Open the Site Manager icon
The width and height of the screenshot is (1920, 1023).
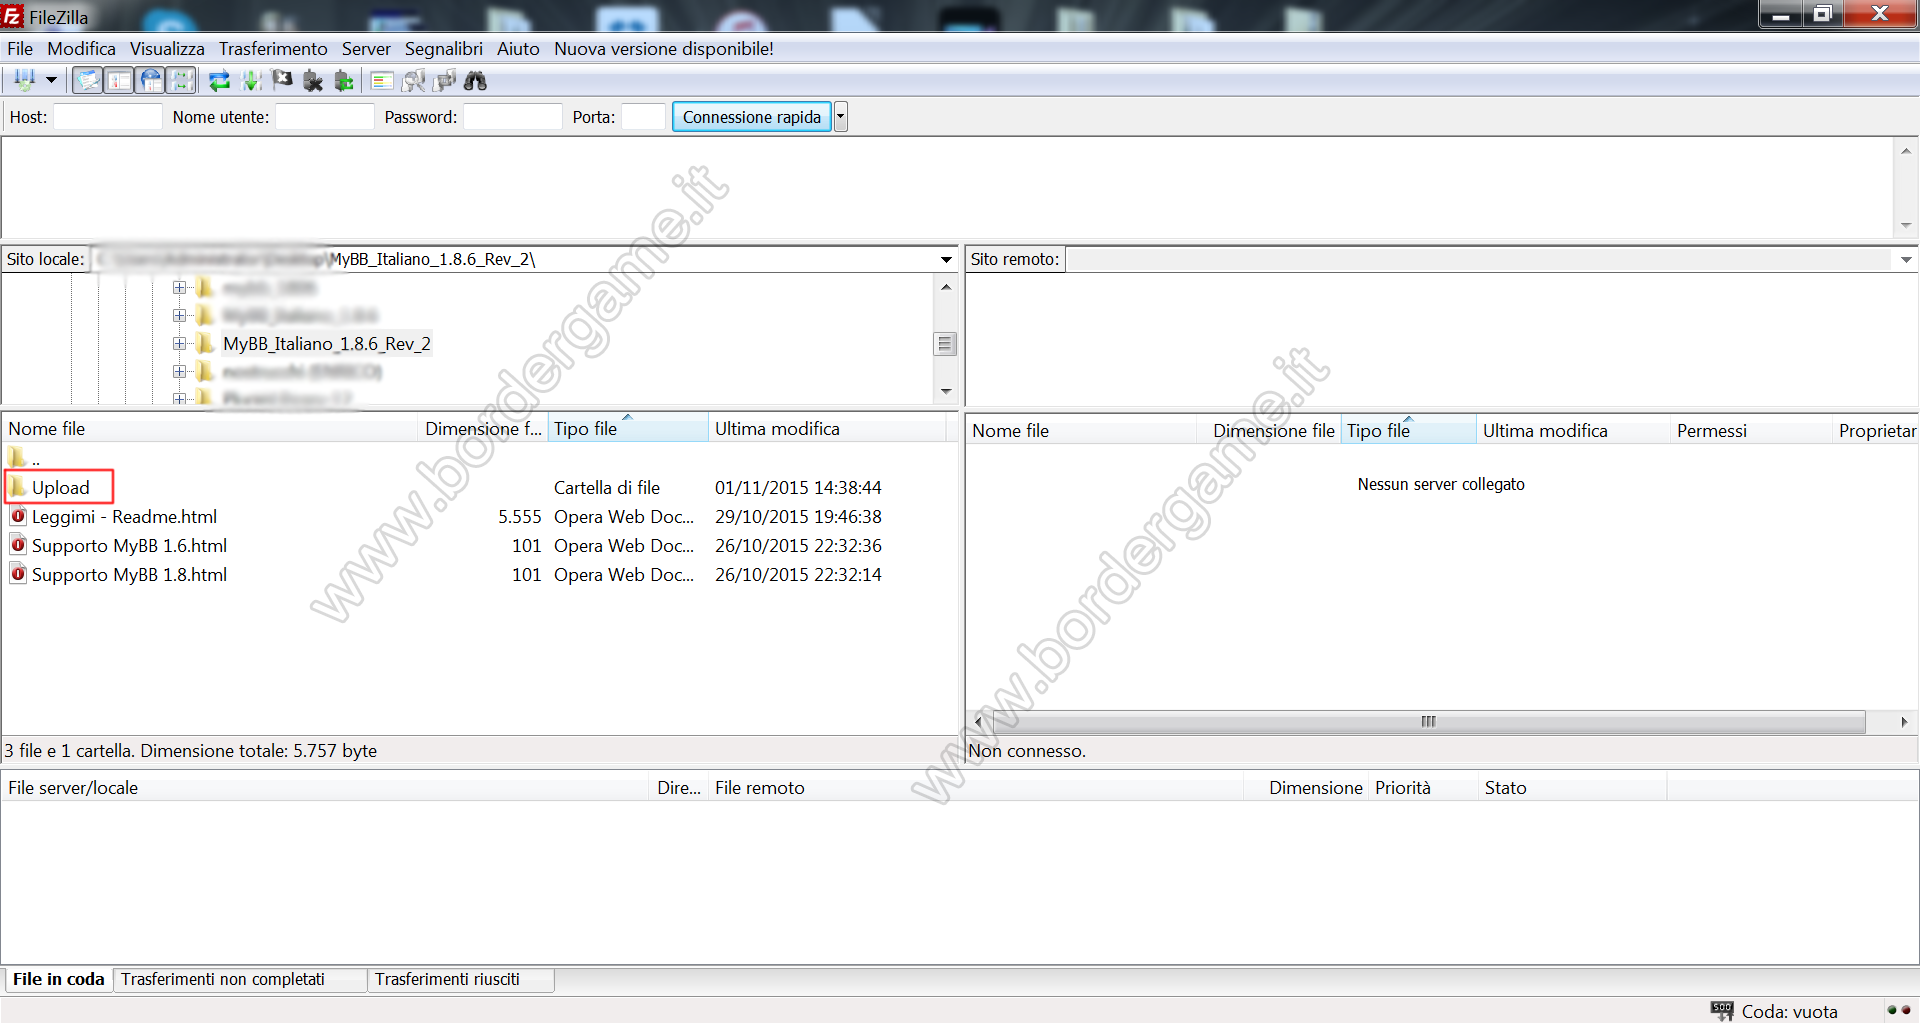pos(24,81)
